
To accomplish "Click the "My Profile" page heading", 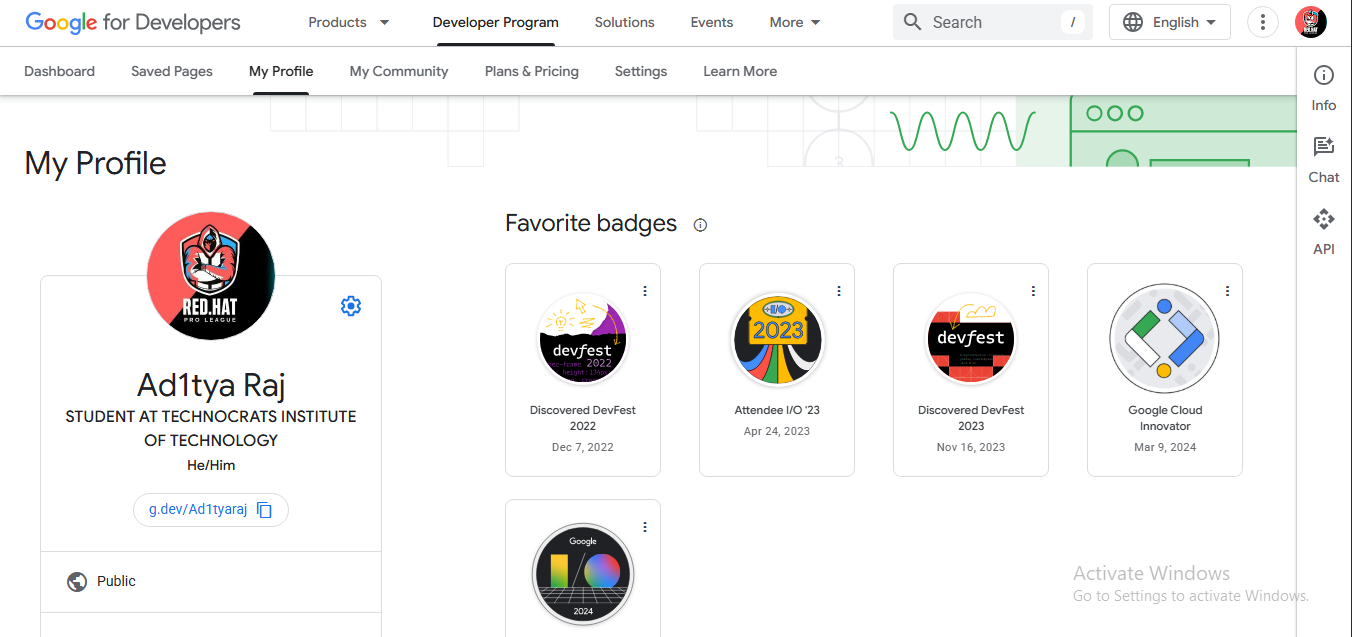I will coord(96,163).
